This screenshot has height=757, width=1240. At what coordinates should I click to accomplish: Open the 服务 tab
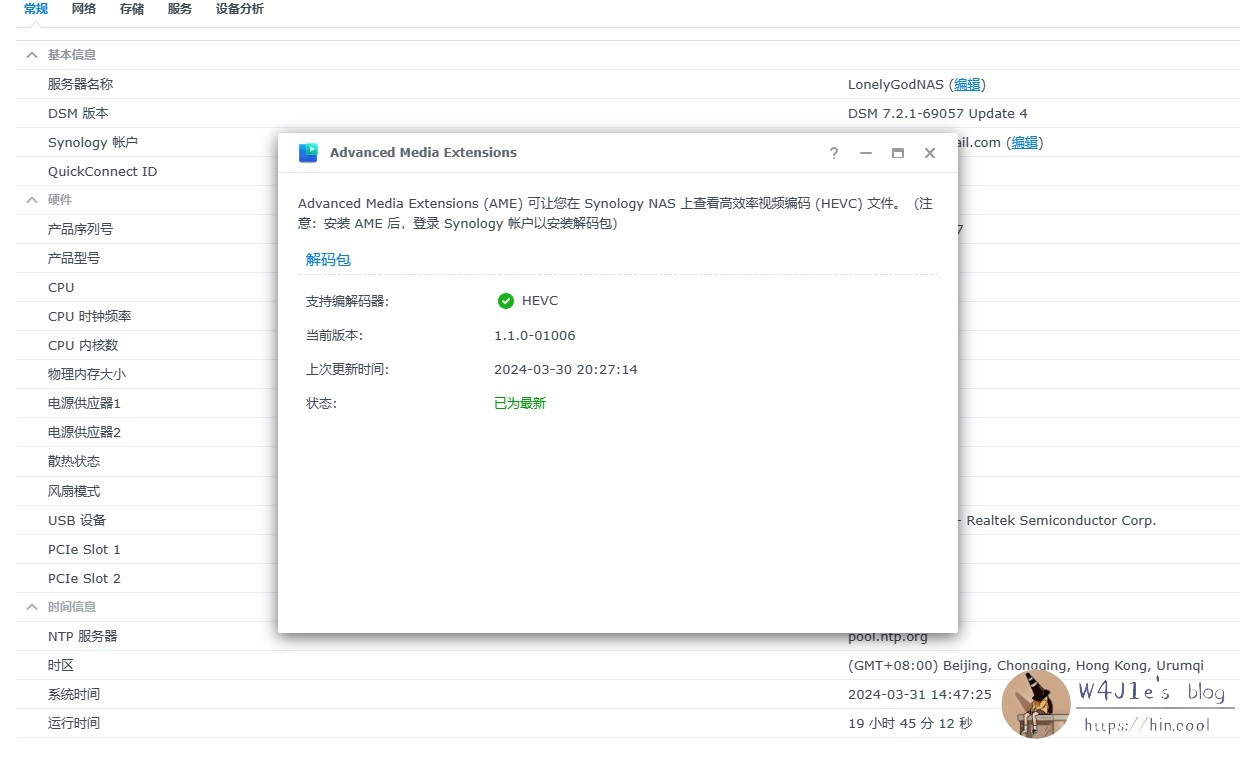coord(180,9)
